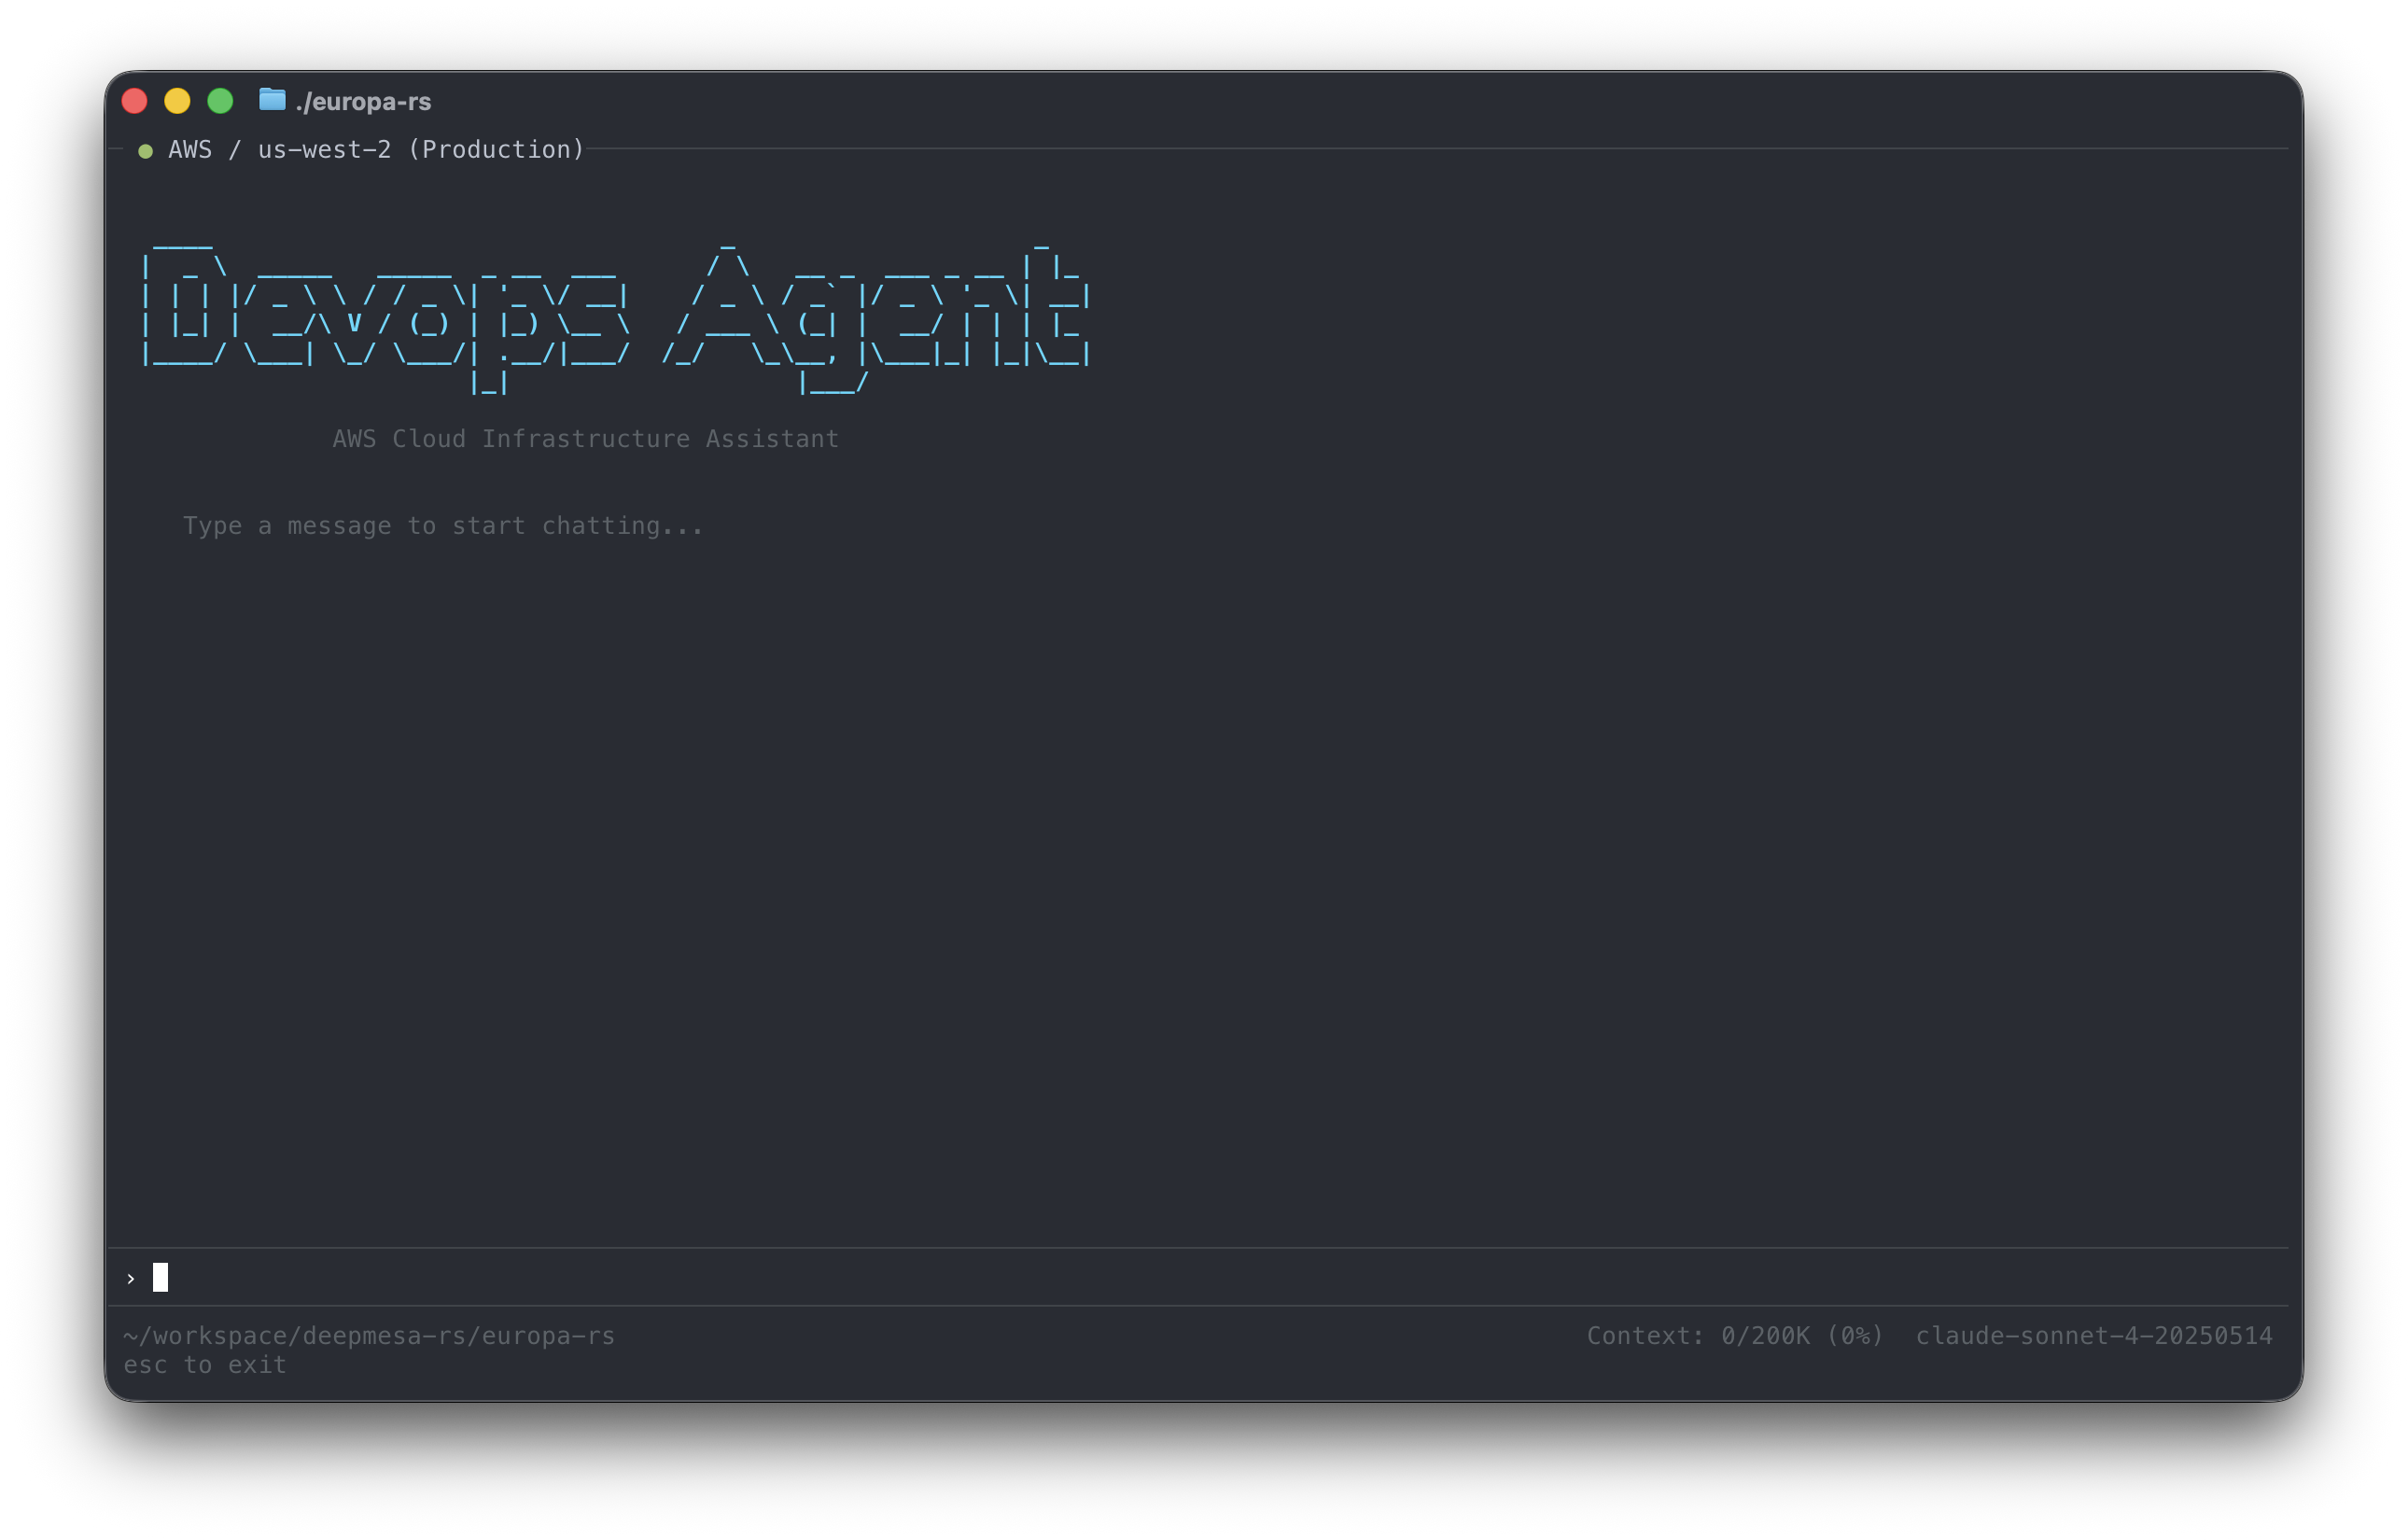The image size is (2408, 1540).
Task: Click the esc to exit hint text
Action: click(x=204, y=1364)
